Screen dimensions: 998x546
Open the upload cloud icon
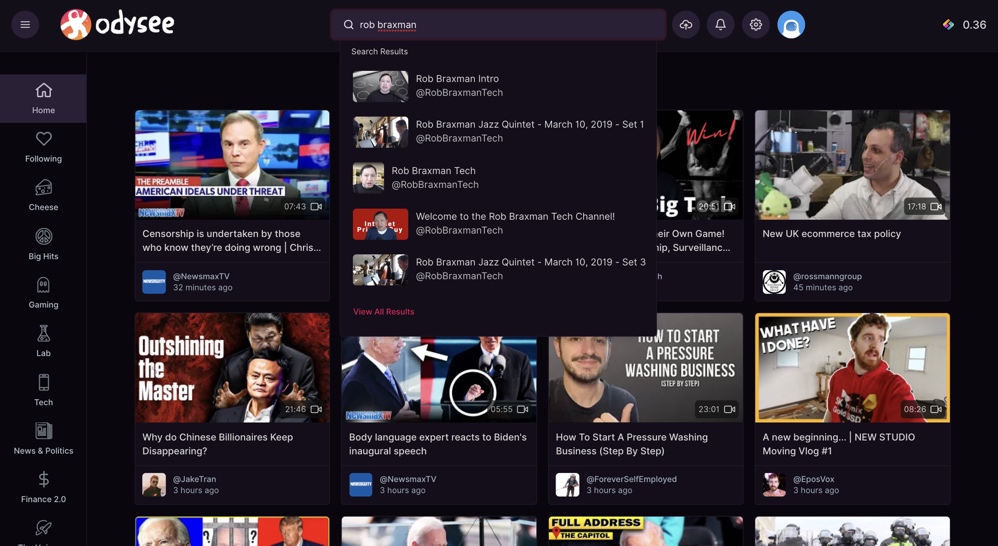[x=685, y=25]
